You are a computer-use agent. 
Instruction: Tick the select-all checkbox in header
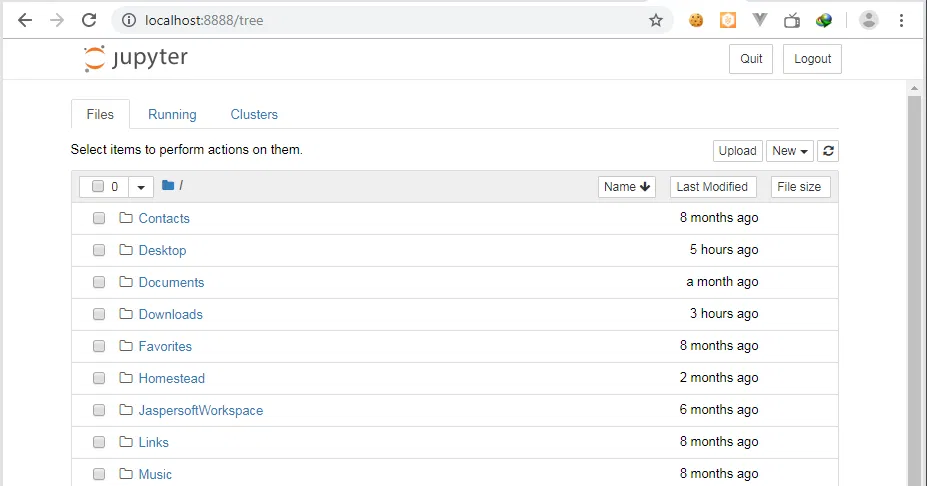pyautogui.click(x=98, y=187)
